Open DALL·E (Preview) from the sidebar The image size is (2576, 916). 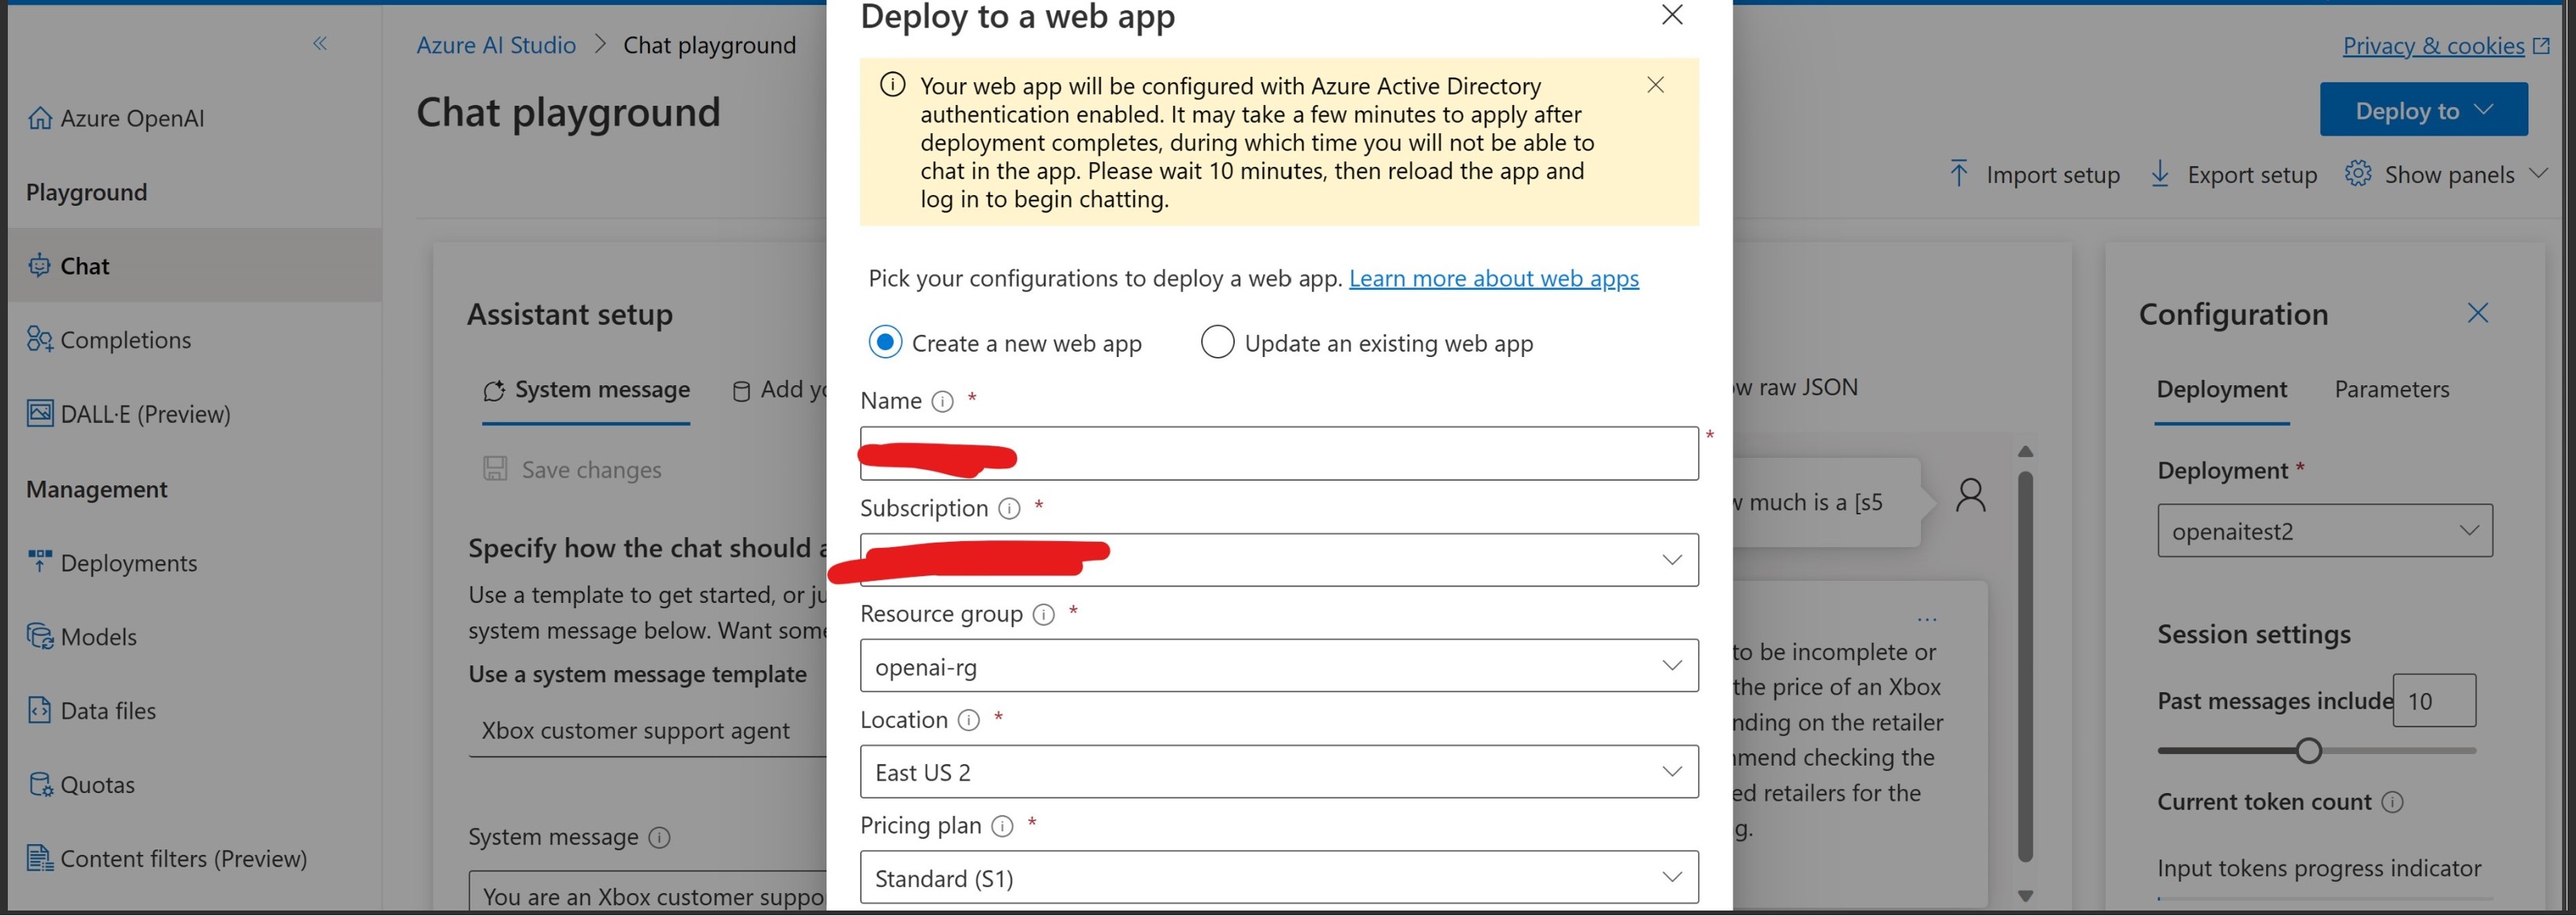146,413
